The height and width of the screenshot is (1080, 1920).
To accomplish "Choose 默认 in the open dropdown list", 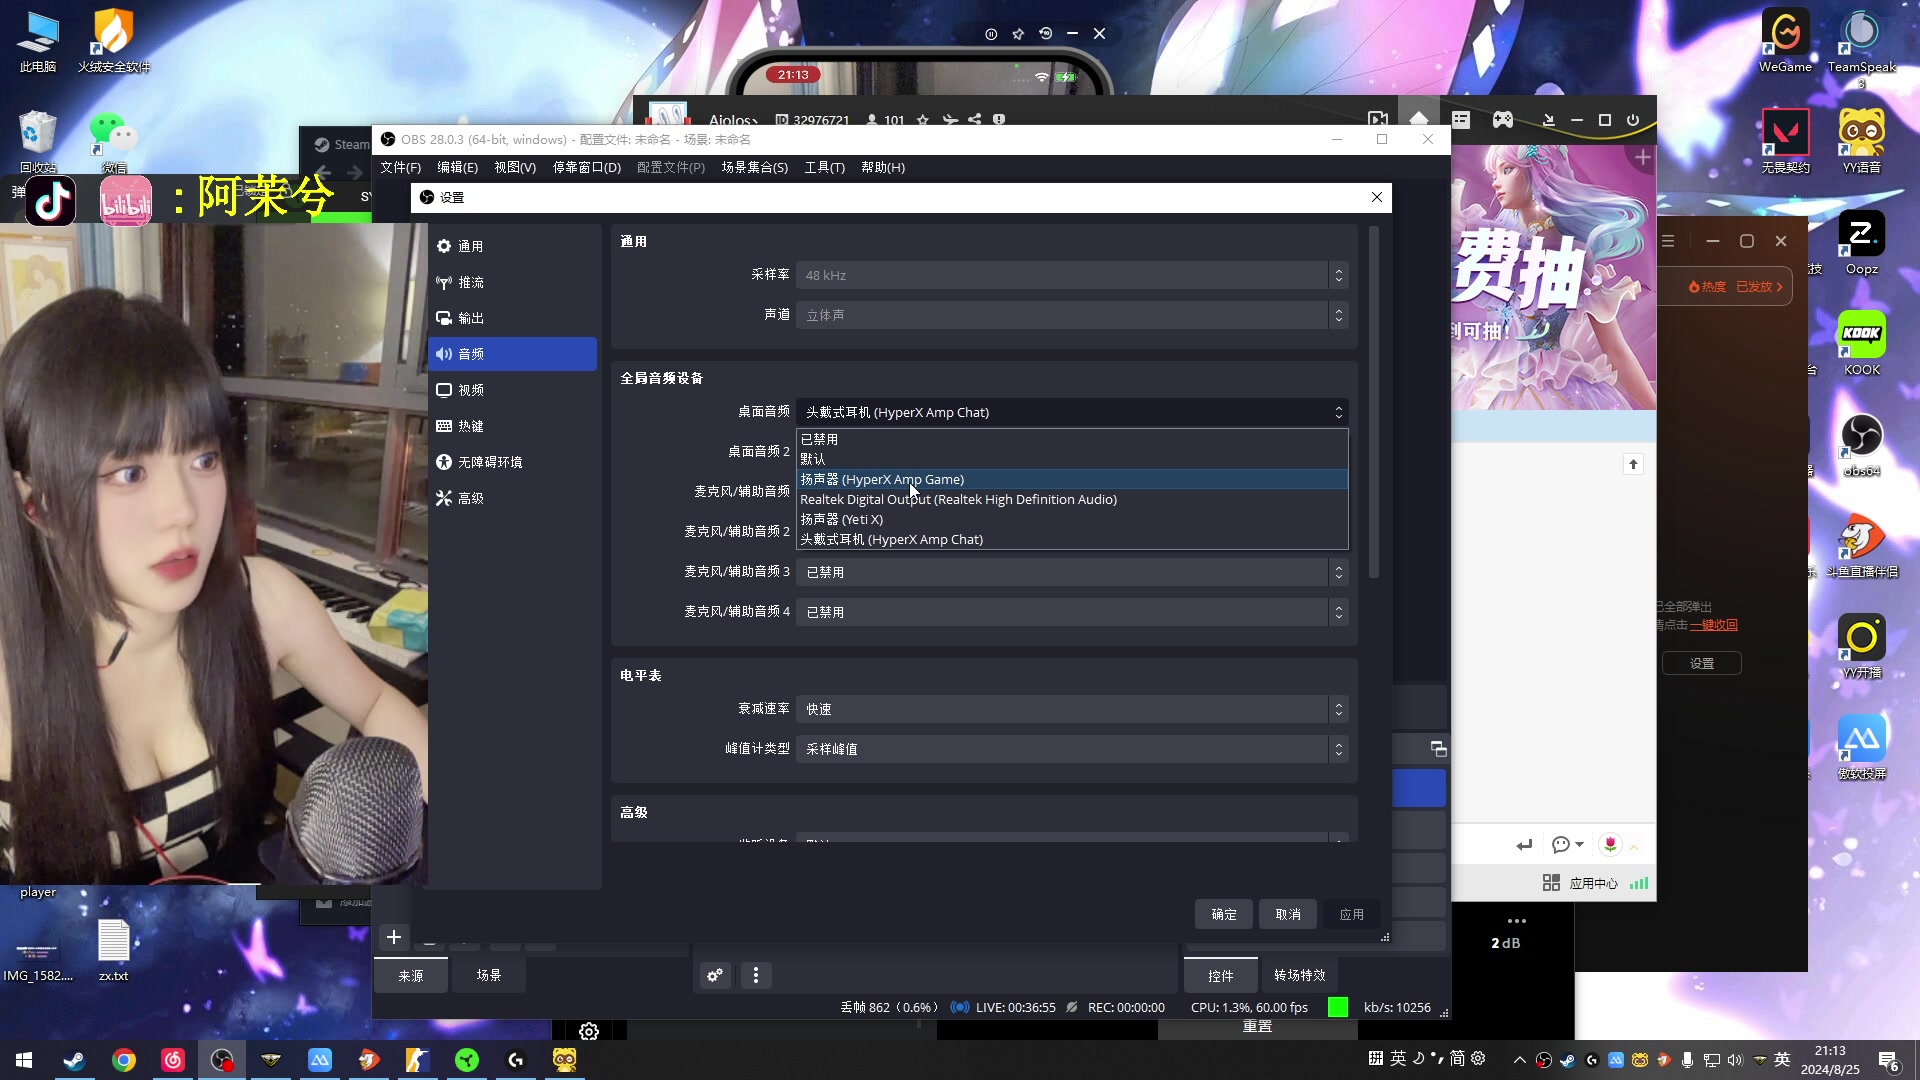I will 1072,459.
